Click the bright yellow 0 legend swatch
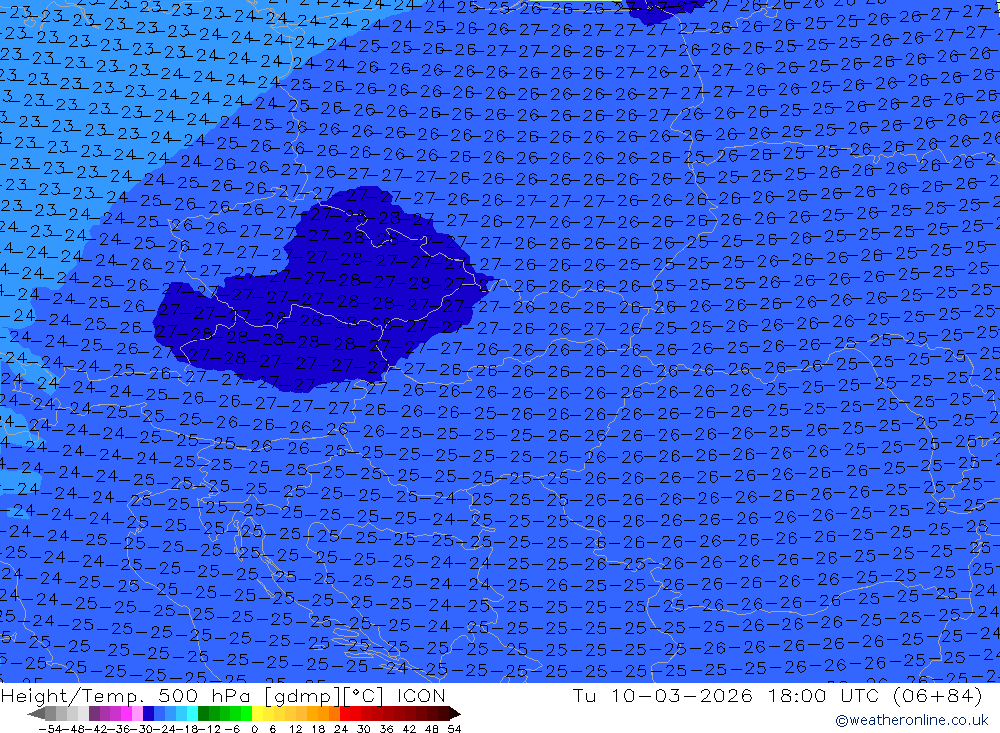1000x733 pixels. (x=257, y=713)
